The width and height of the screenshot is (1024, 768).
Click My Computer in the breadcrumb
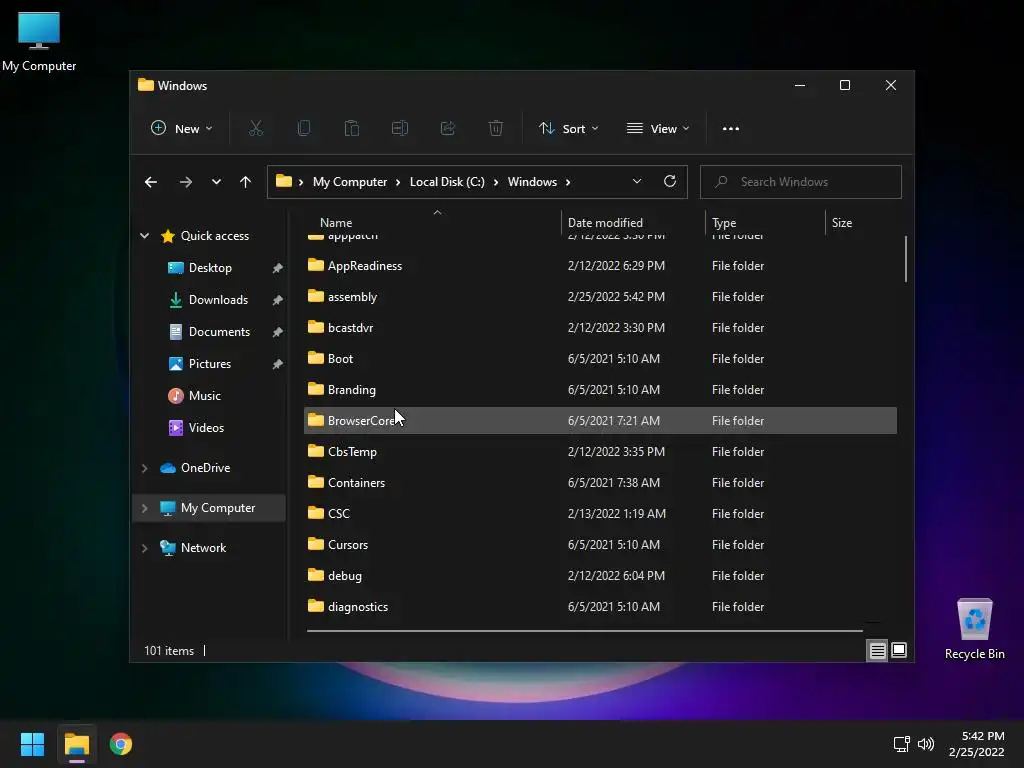[349, 182]
